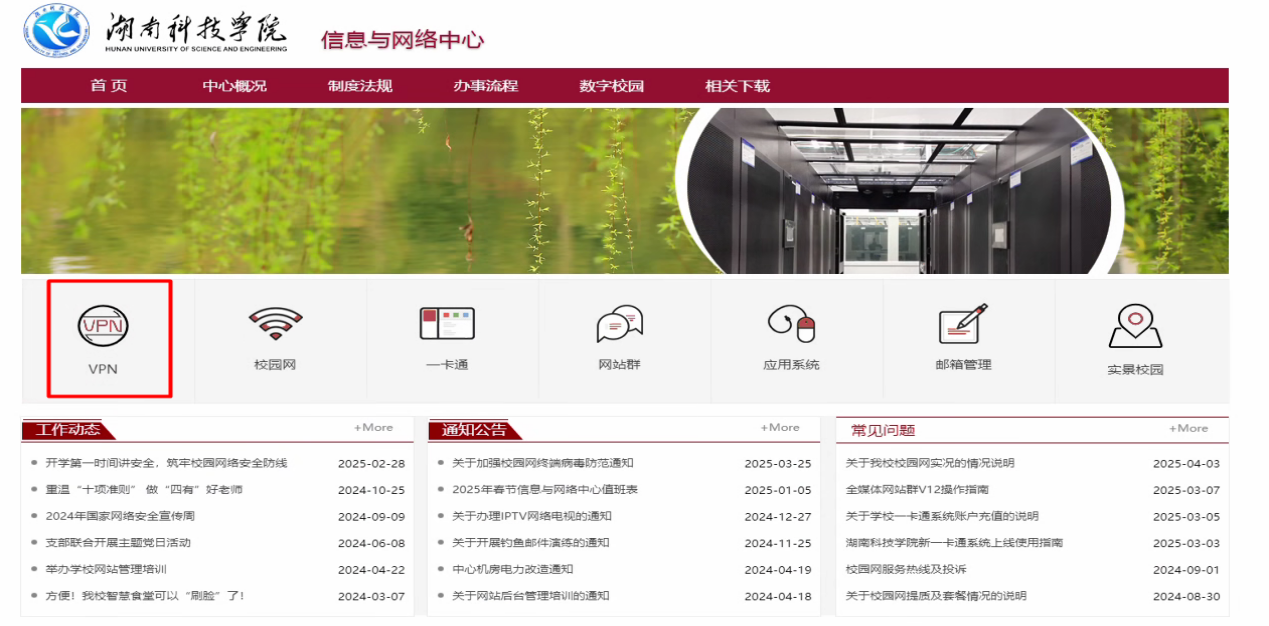The image size is (1269, 626).
Task: Open the 2024年国家网络安全宣传周 article
Action: coord(120,517)
